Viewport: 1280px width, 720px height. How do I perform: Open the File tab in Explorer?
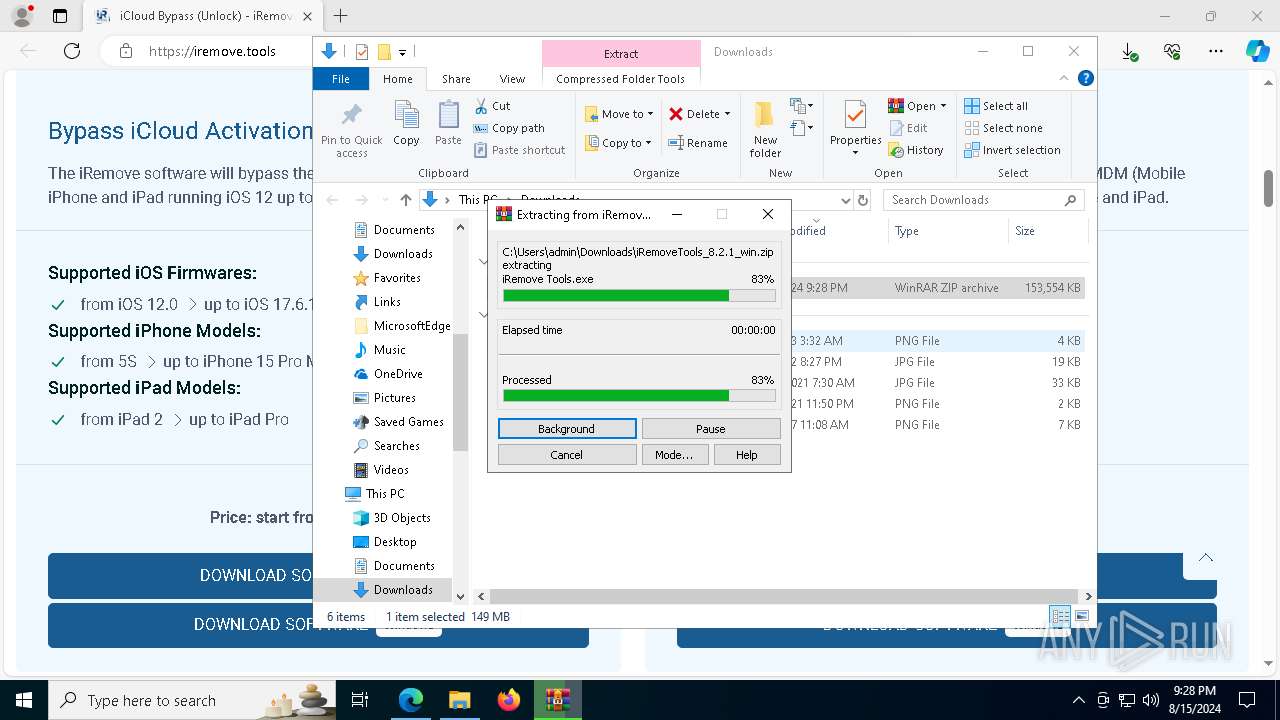pos(341,79)
